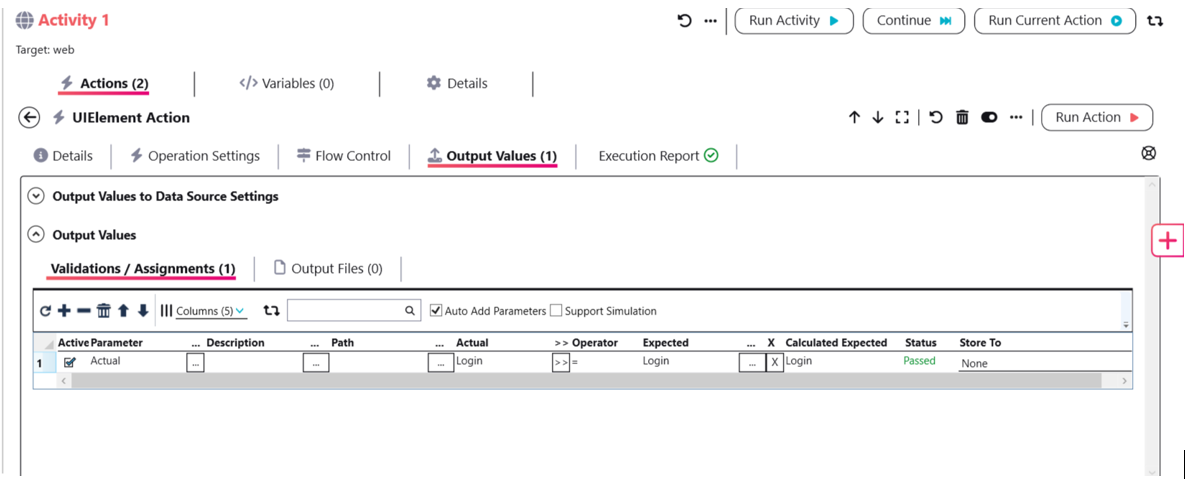Click the pink plus button on right edge
The width and height of the screenshot is (1188, 480).
pos(1167,241)
